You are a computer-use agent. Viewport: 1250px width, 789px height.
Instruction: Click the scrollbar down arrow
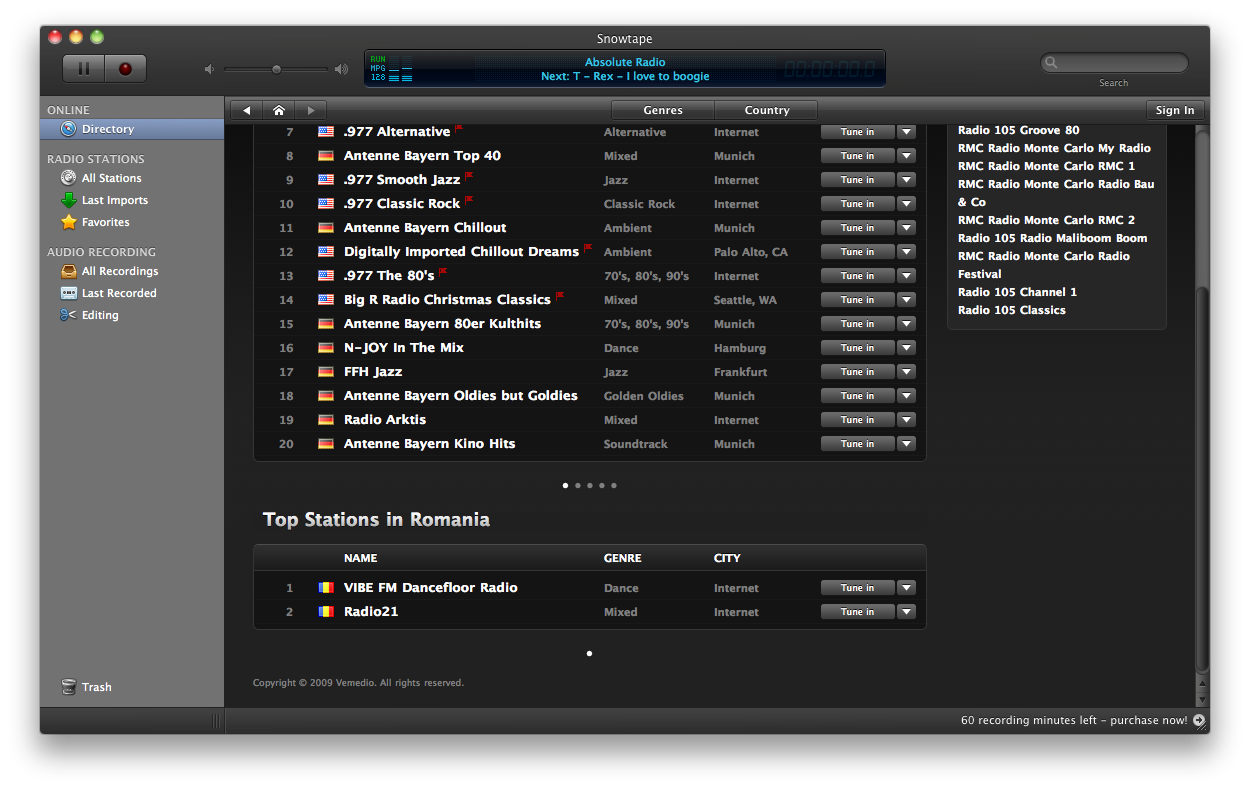pos(1203,700)
